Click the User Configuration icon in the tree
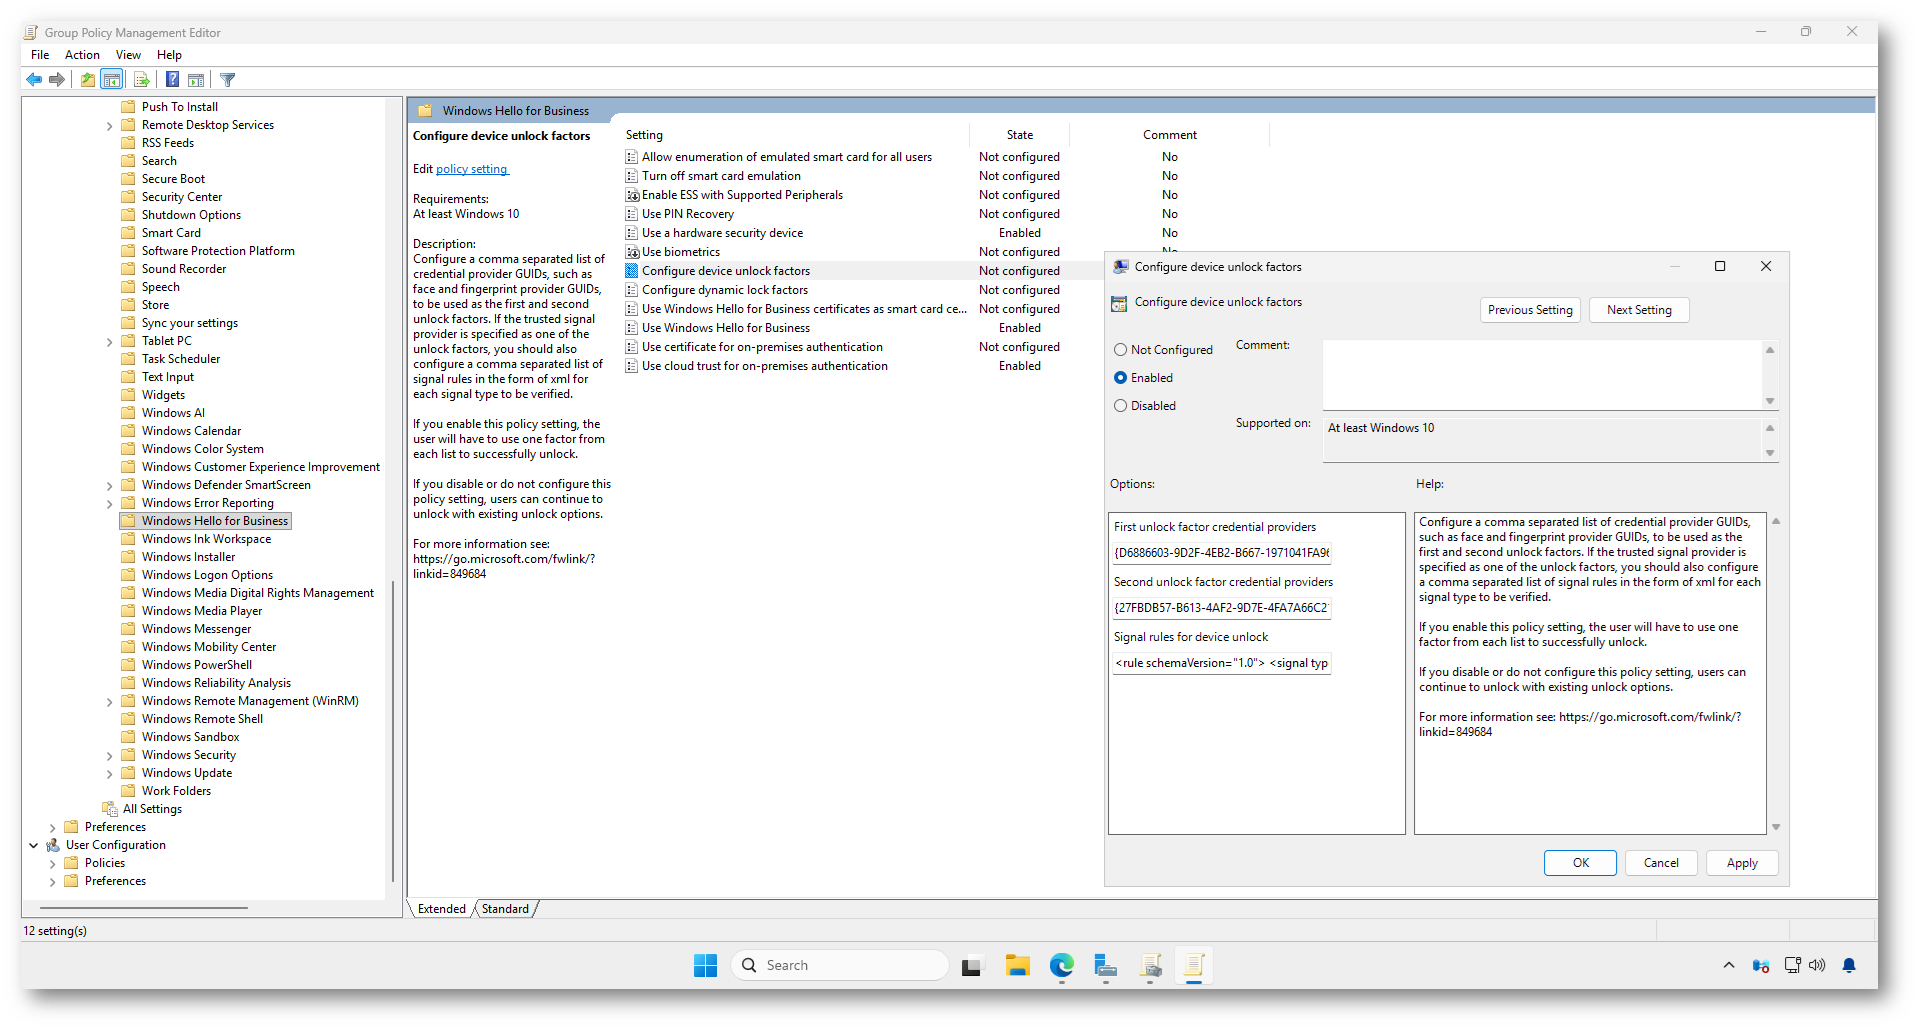Screen dimensions: 1920x1031 click(53, 845)
